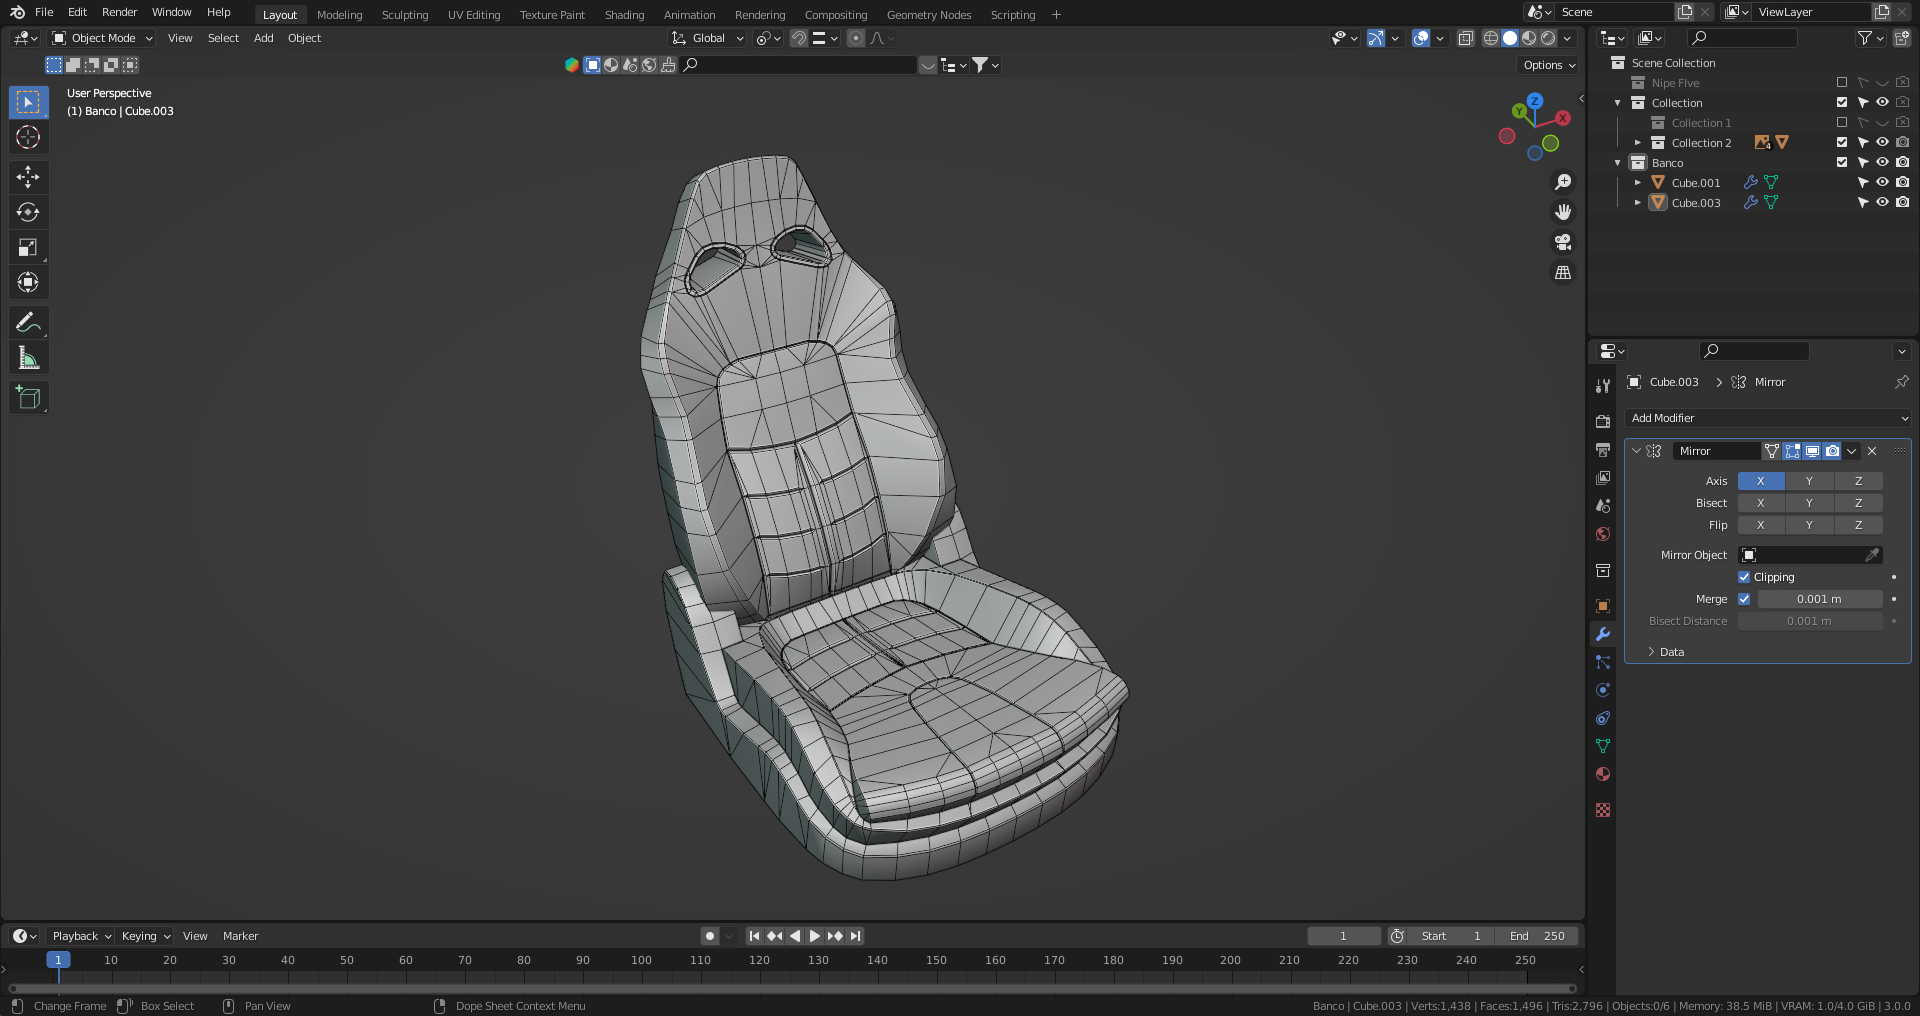The height and width of the screenshot is (1016, 1920).
Task: Switch to wireframe viewport shading
Action: pyautogui.click(x=1490, y=38)
